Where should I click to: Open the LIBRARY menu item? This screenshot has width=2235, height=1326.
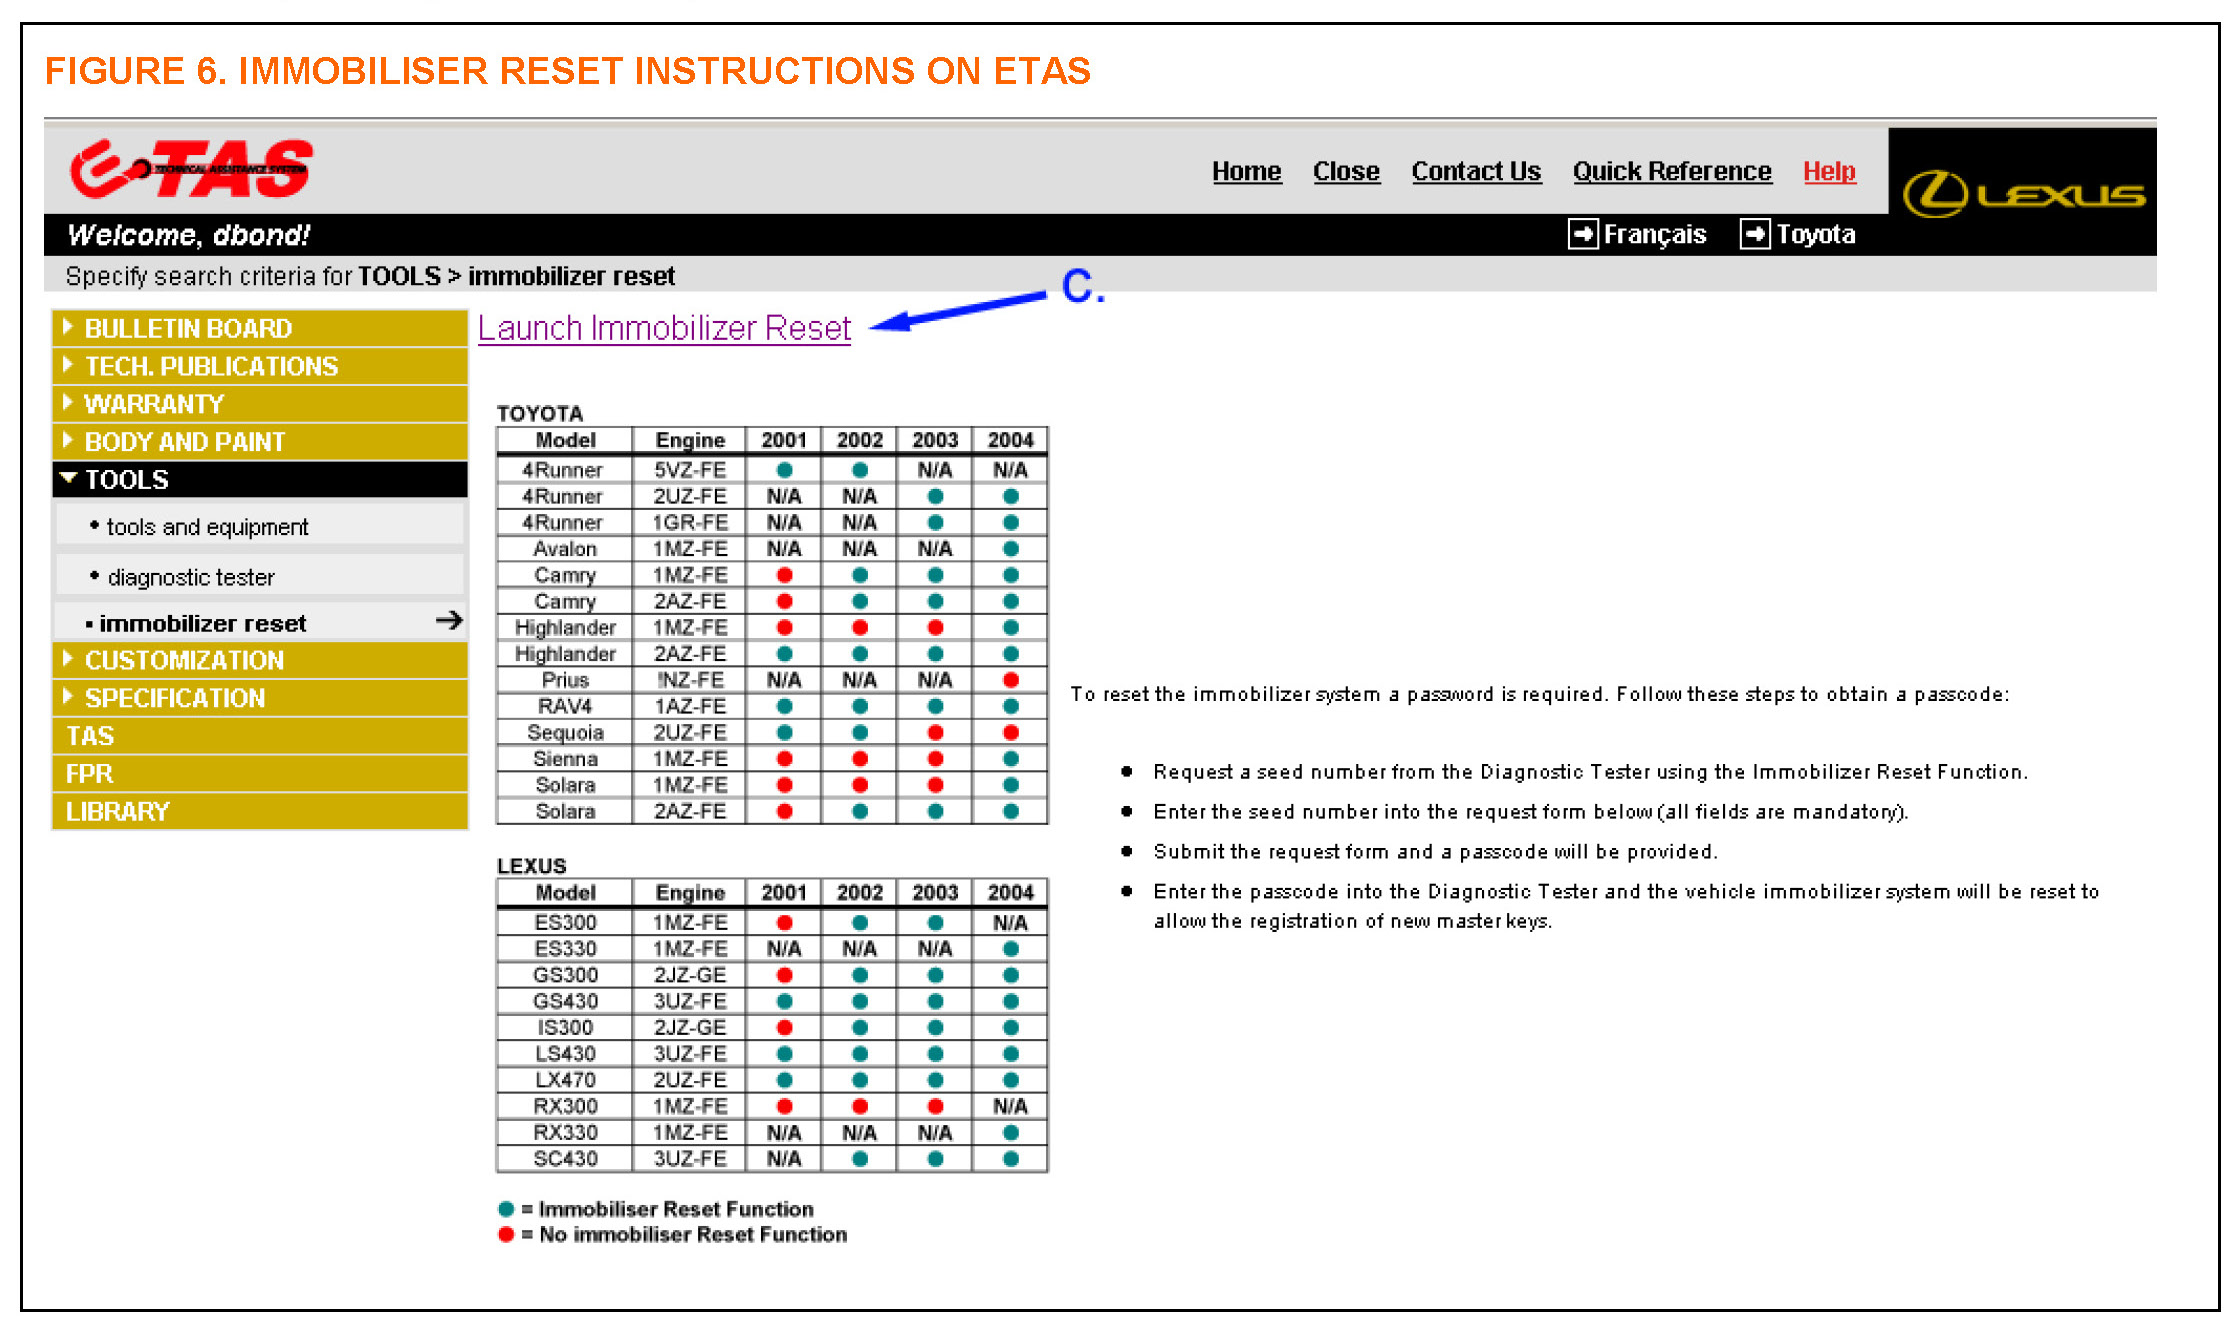pyautogui.click(x=117, y=811)
